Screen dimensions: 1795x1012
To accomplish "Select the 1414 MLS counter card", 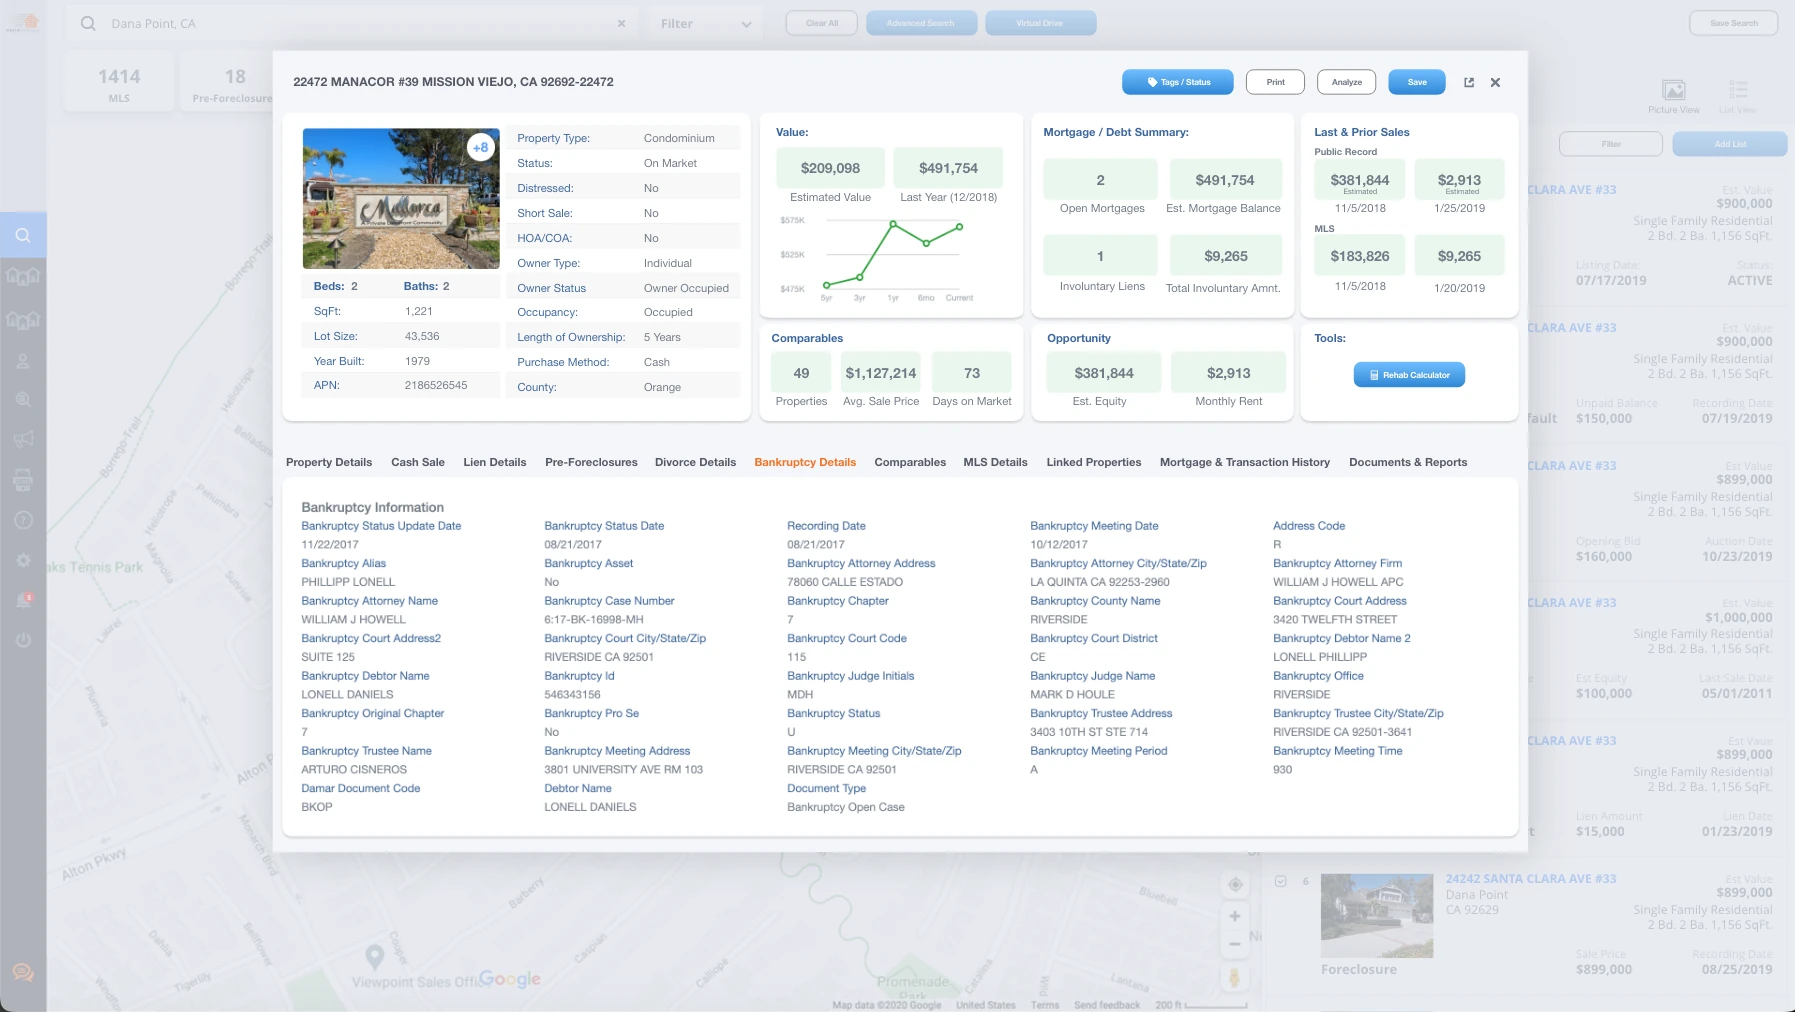I will (119, 83).
